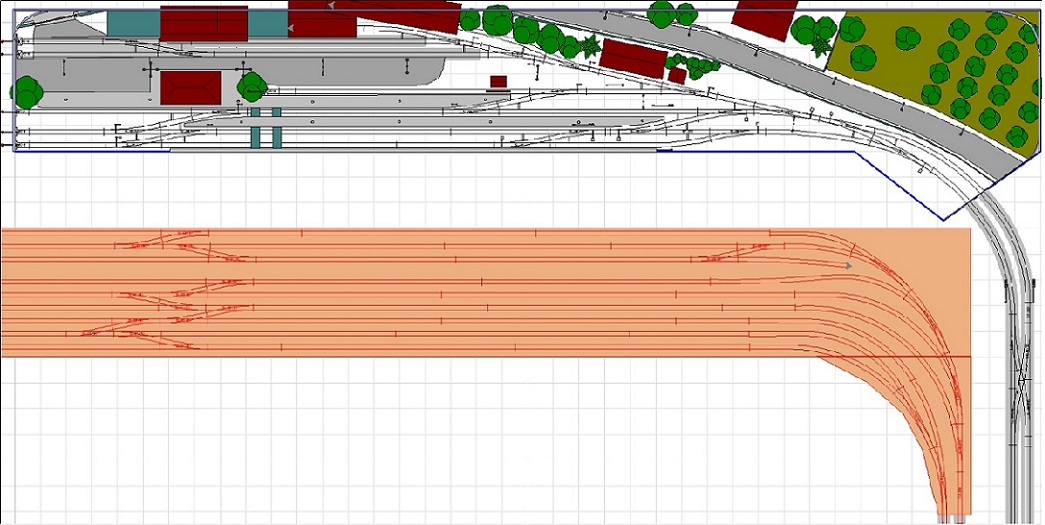Screen dimensions: 1045x525
Task: Select the small gray arrow in the orange yard
Action: pyautogui.click(x=849, y=266)
